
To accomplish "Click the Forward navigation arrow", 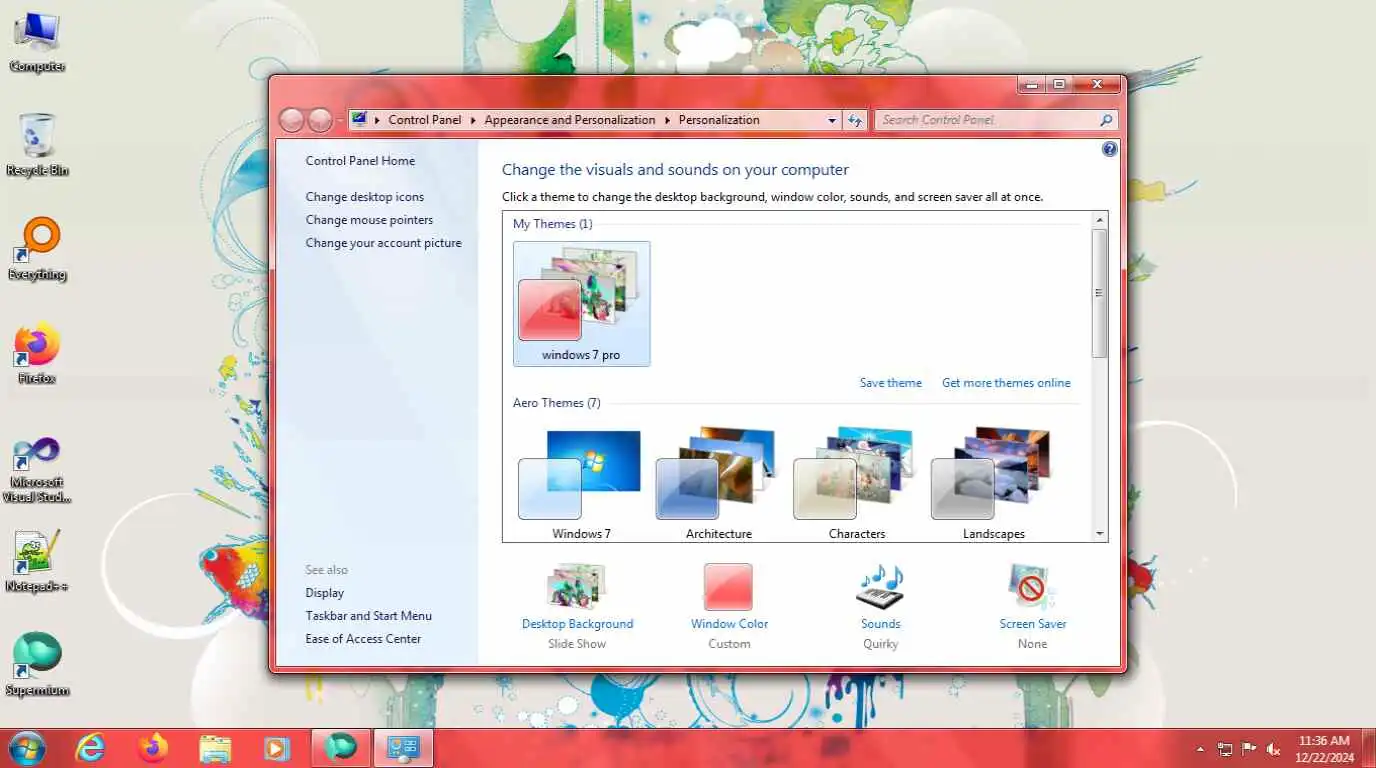I will click(x=319, y=120).
